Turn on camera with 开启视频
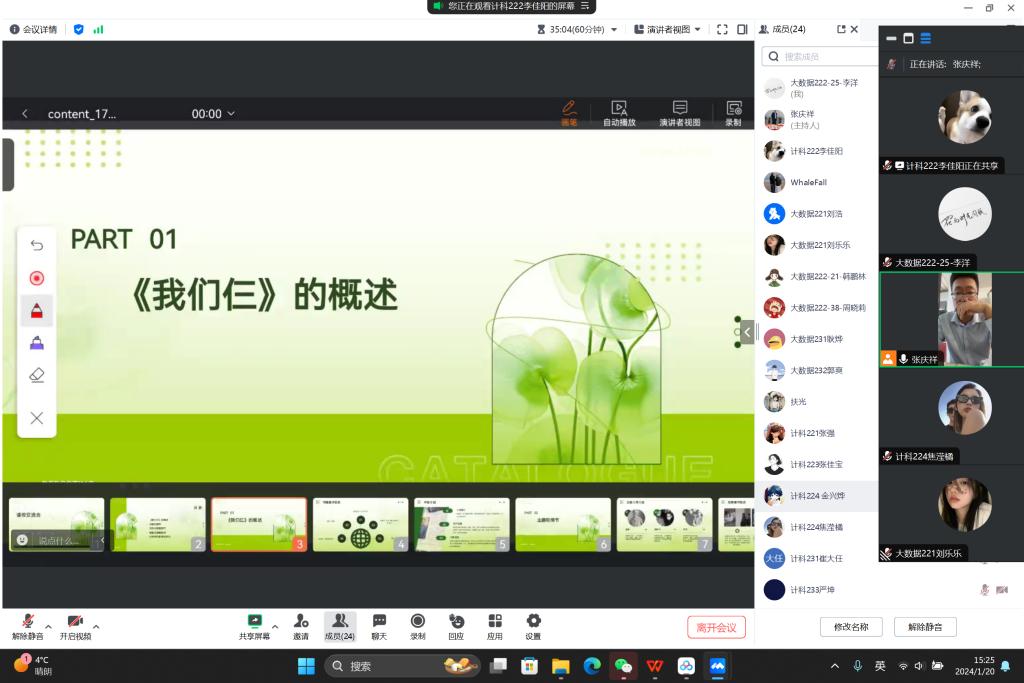 [75, 626]
